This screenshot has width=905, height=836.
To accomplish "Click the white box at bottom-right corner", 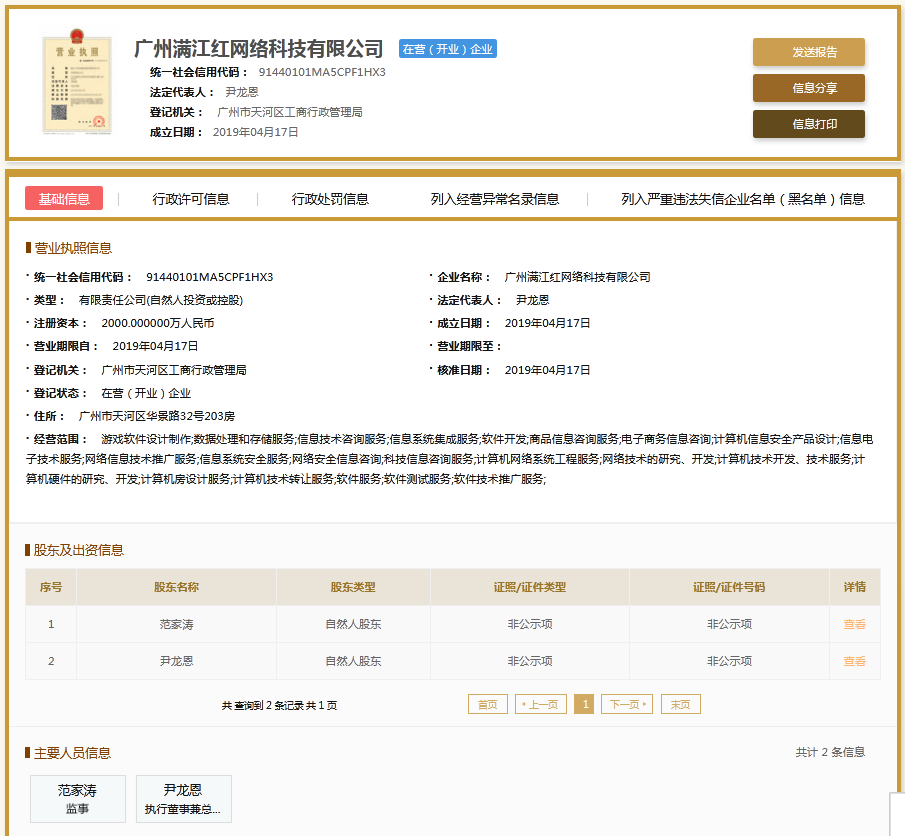I will click(x=896, y=814).
